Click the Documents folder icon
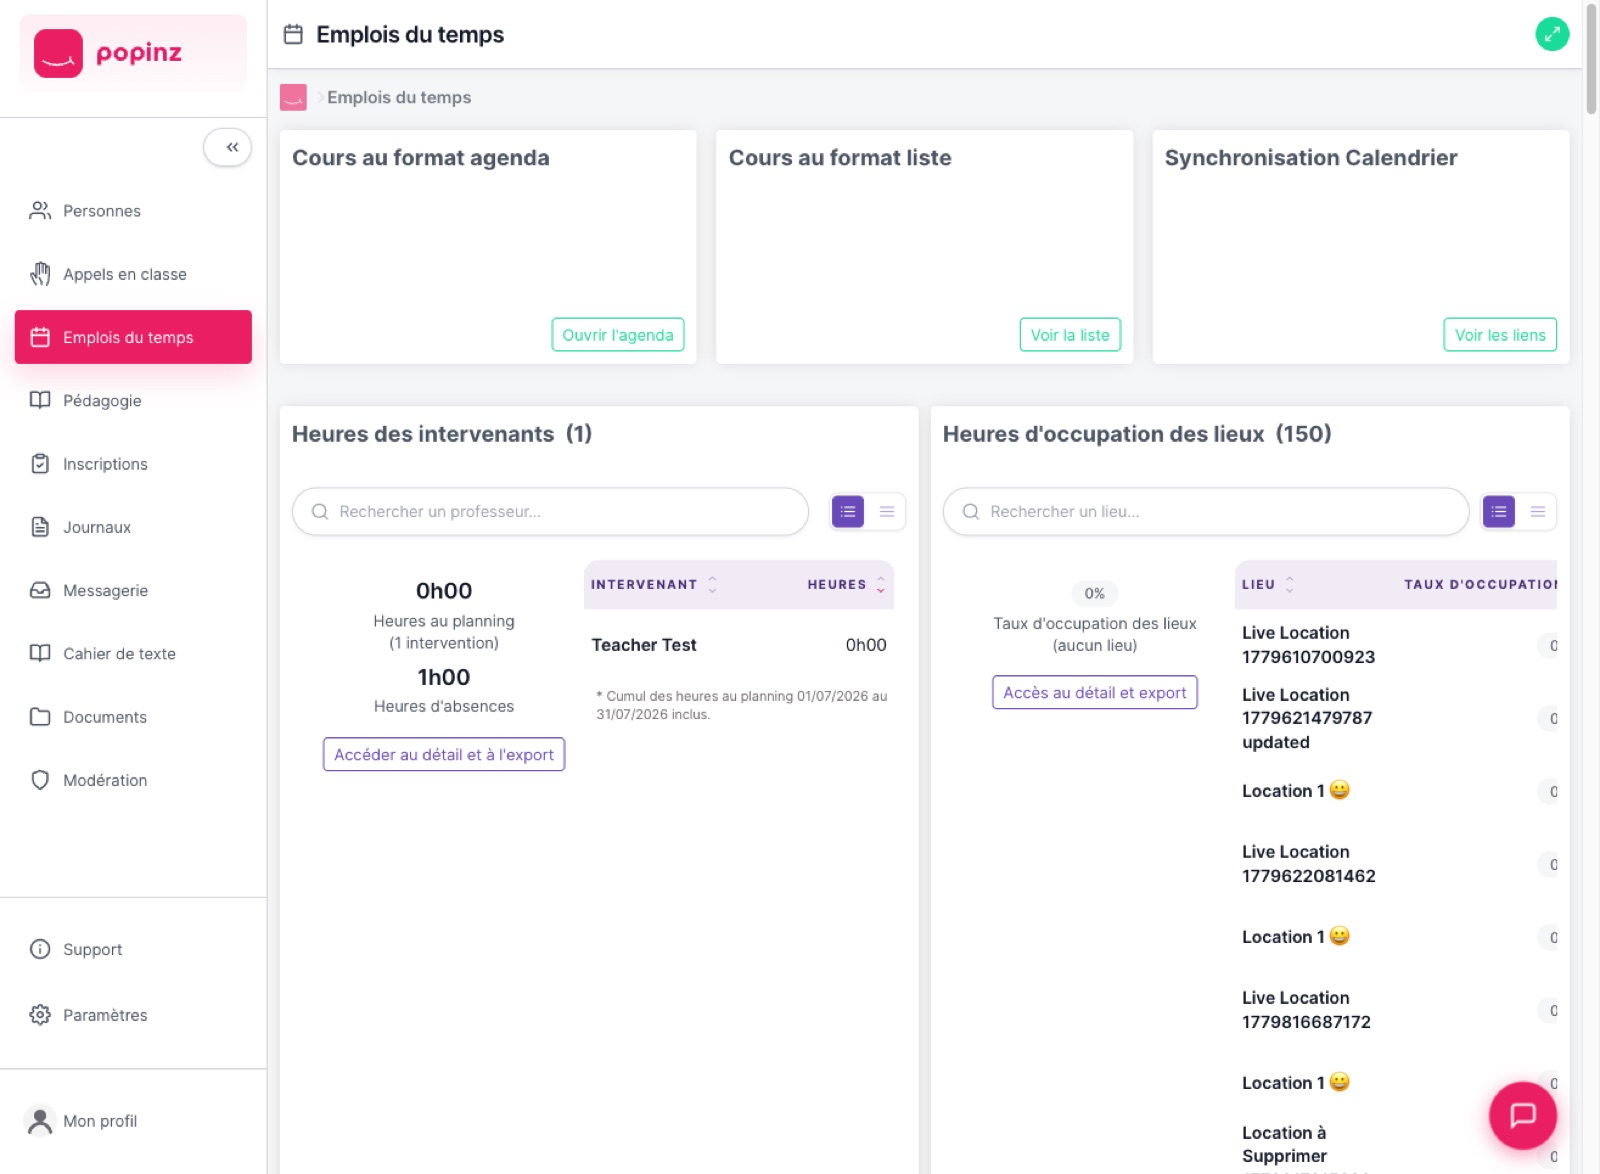 tap(40, 717)
